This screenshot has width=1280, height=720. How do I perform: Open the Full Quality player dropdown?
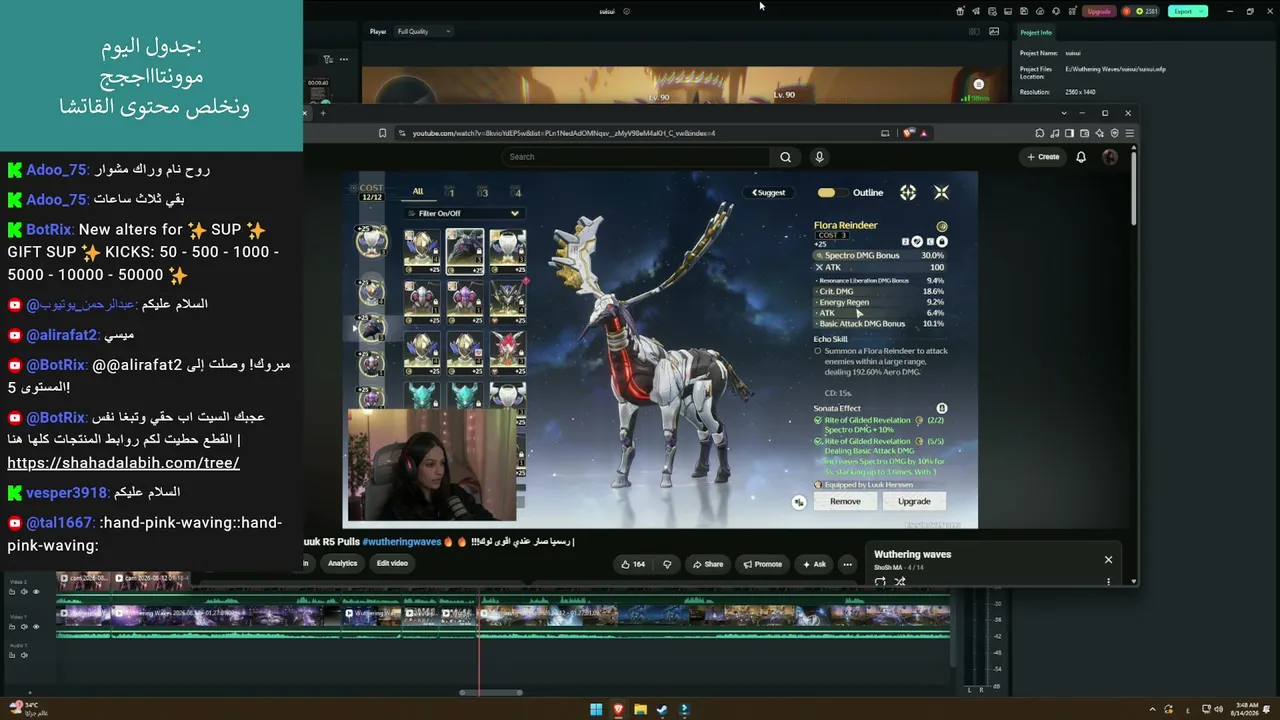point(423,31)
